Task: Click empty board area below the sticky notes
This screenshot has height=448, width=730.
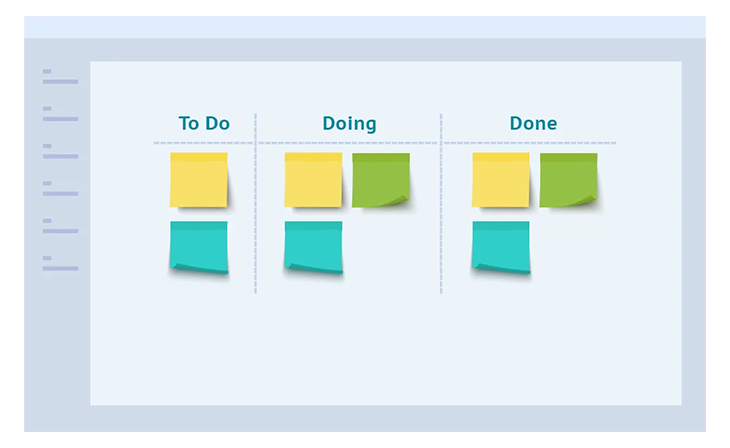Action: click(385, 349)
